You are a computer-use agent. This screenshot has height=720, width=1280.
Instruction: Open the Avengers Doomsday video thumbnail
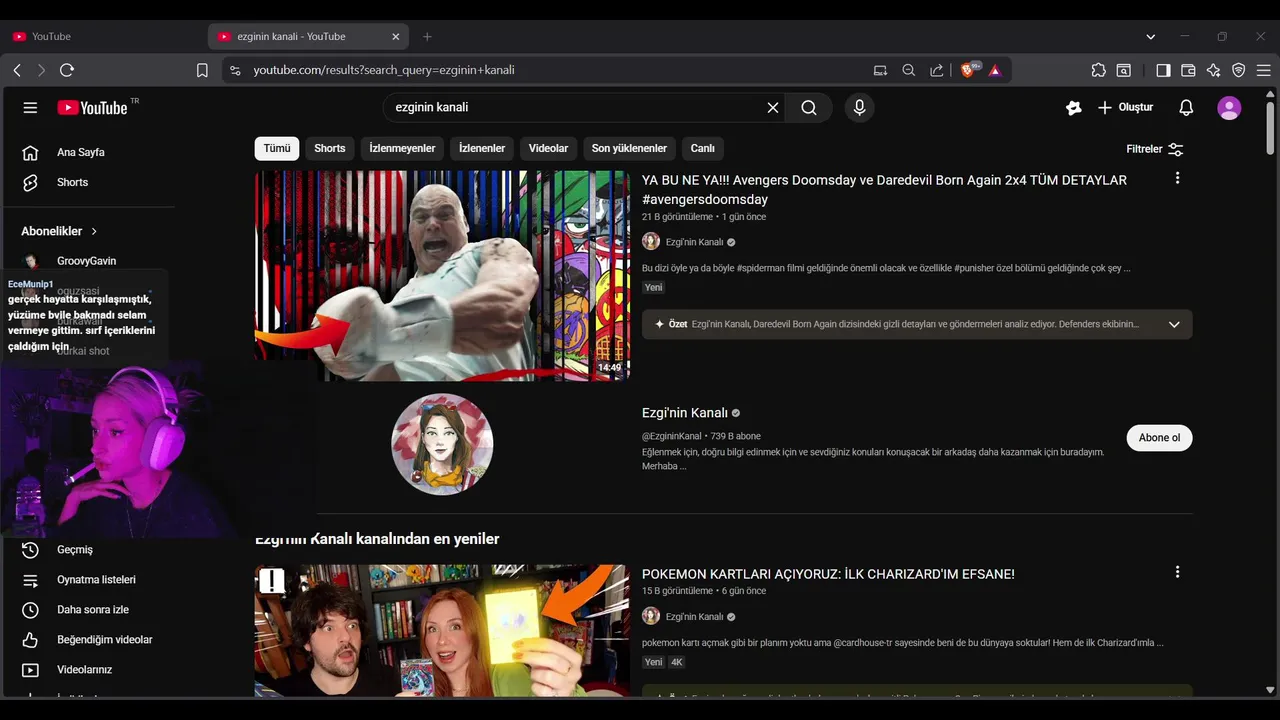442,275
